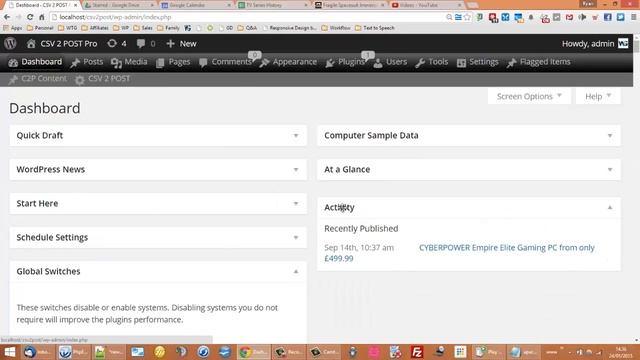
Task: Collapse the Global Switches widget
Action: 296,271
